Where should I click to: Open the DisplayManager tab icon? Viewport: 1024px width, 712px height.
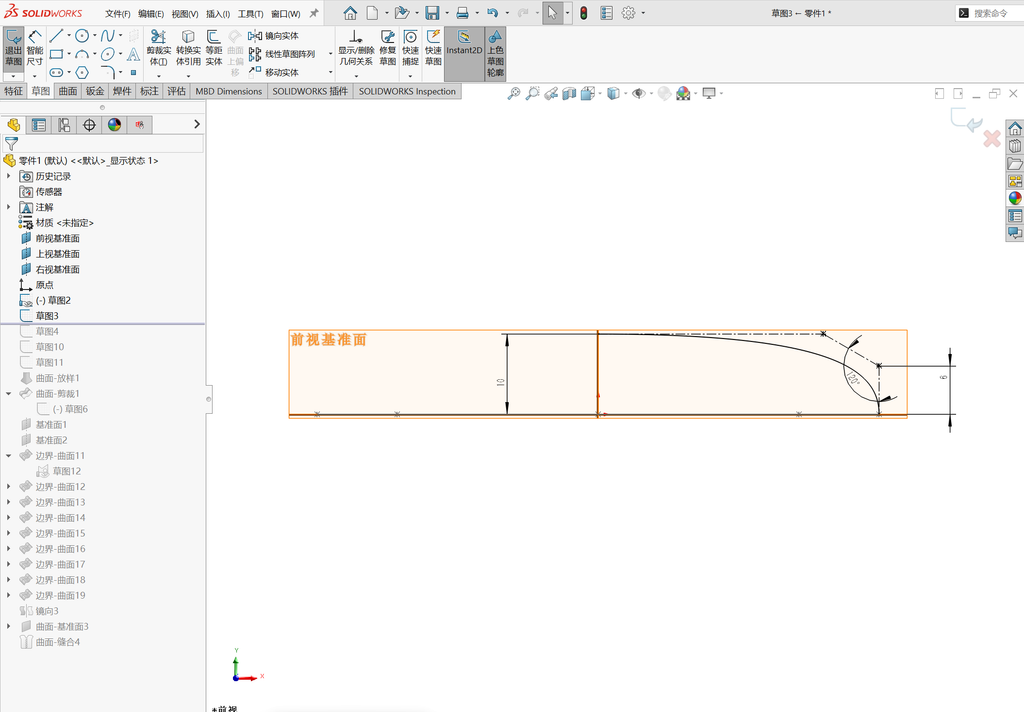(x=114, y=125)
